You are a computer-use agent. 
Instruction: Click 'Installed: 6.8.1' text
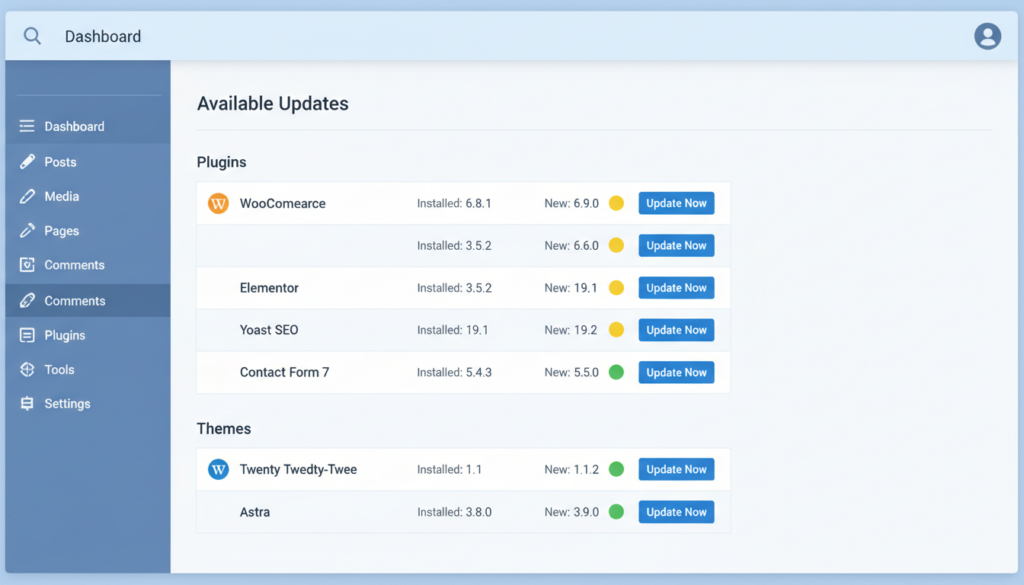pyautogui.click(x=454, y=203)
